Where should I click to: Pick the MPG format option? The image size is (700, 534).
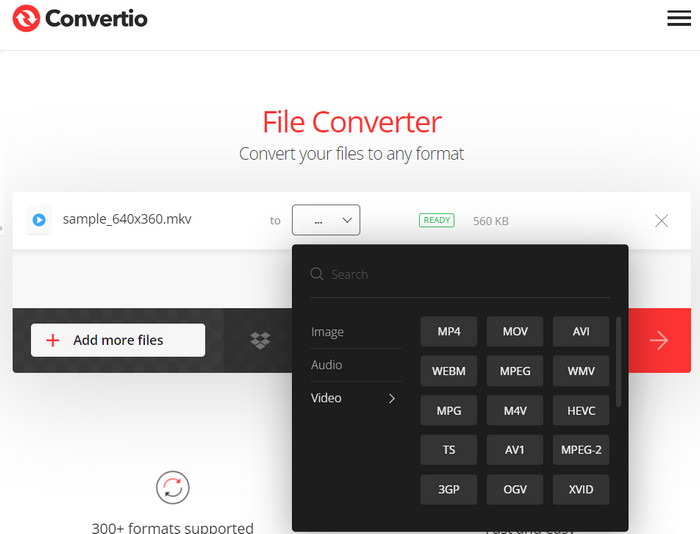tap(449, 410)
